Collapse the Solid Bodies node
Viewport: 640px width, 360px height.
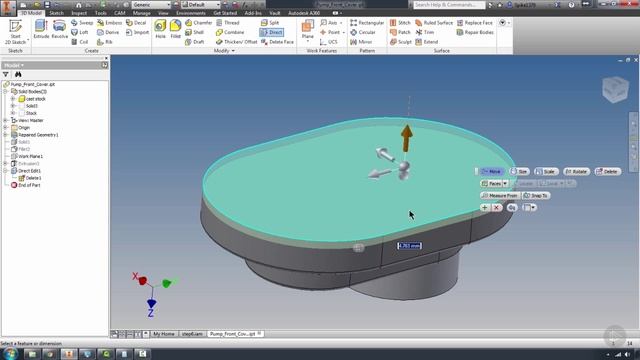coord(6,91)
